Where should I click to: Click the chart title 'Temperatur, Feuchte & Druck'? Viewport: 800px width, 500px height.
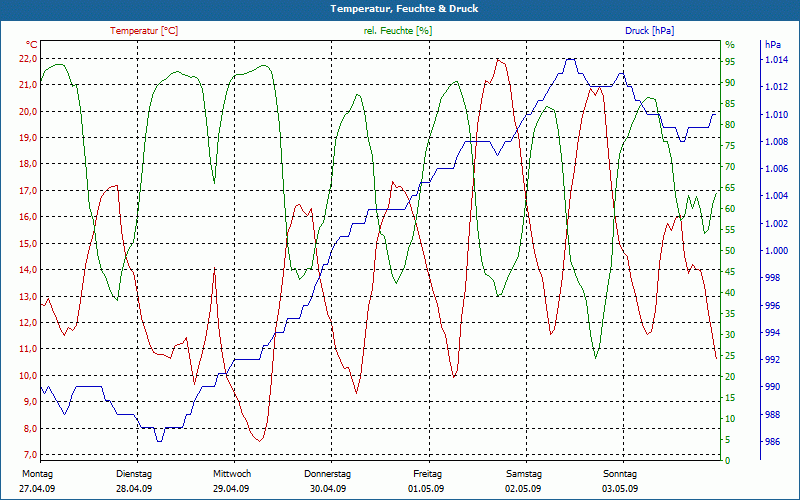click(404, 9)
